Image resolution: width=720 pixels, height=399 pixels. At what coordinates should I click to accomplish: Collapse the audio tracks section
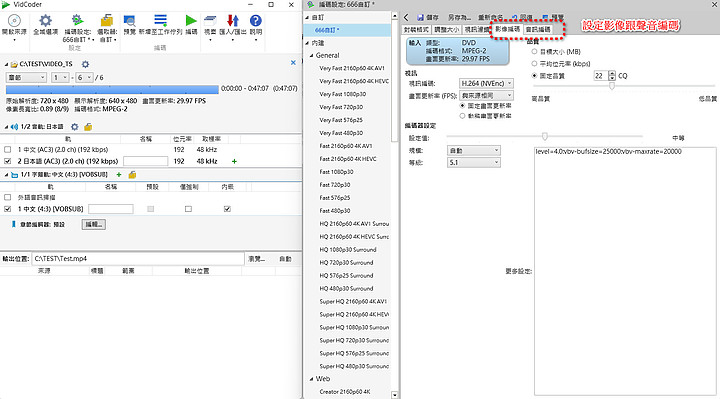6,127
